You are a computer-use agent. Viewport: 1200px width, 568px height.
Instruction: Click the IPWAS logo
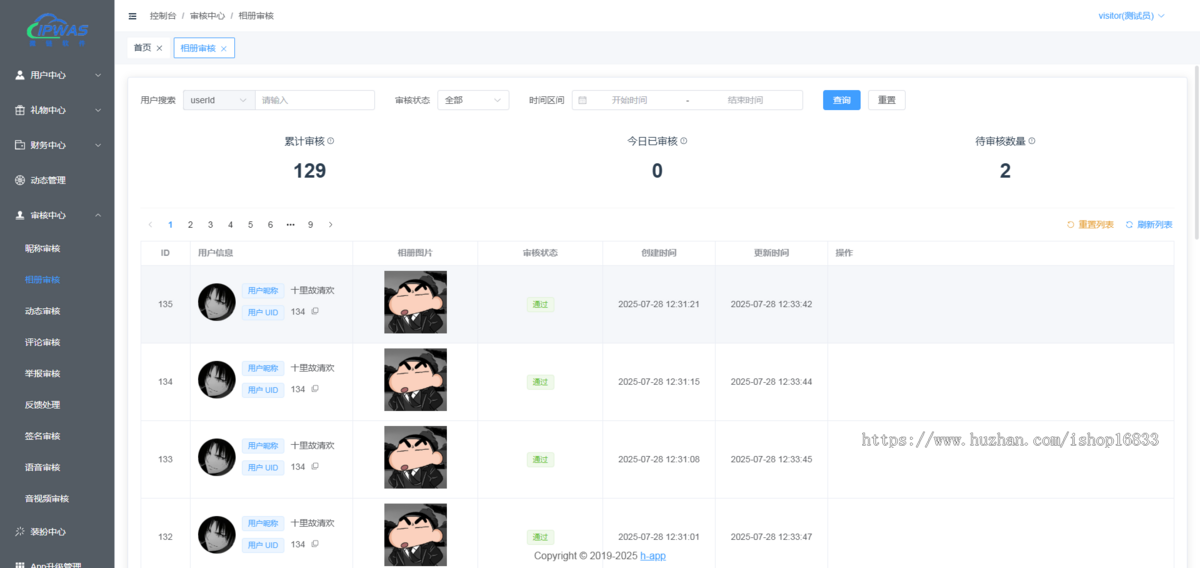[57, 29]
